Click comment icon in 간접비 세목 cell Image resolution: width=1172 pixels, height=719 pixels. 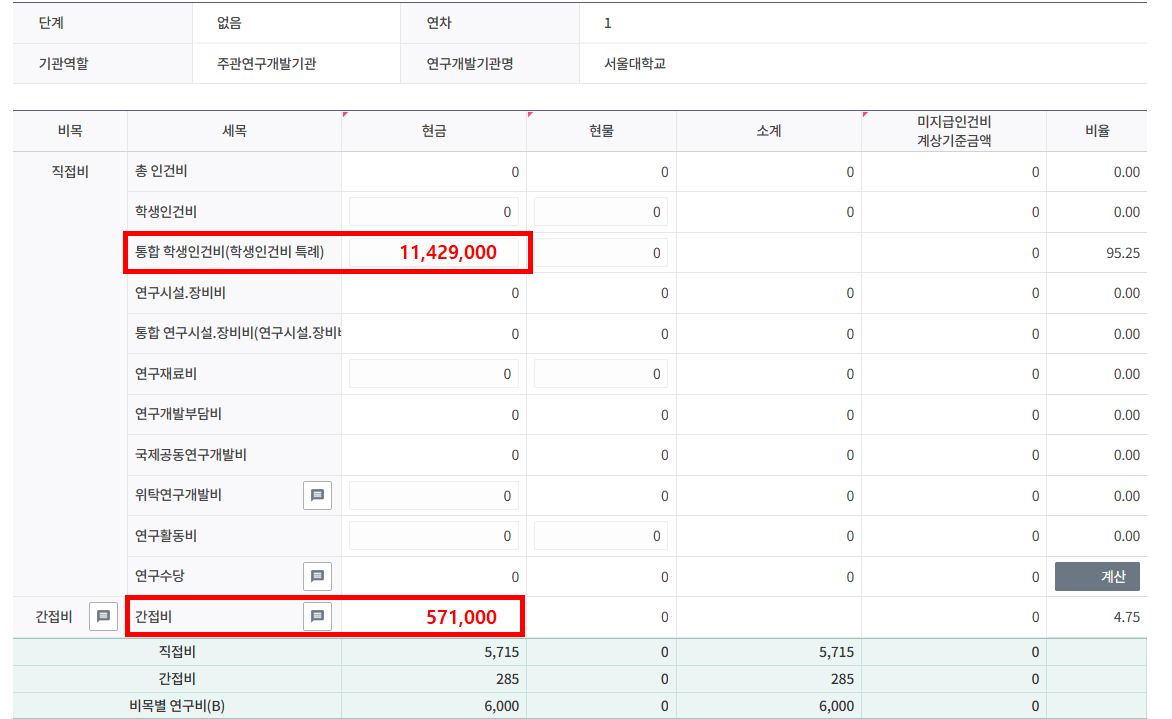(317, 617)
